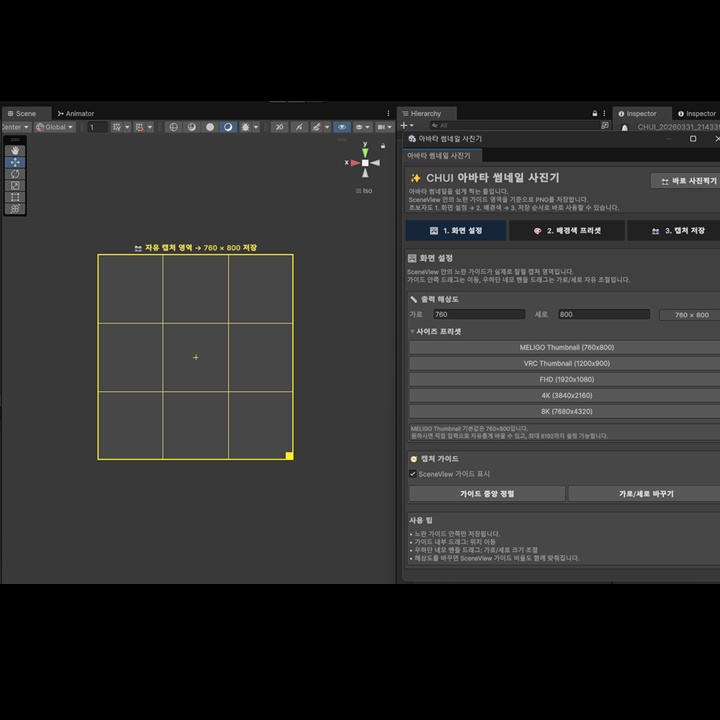This screenshot has height=720, width=720.
Task: Switch to the Animator tab
Action: 76,113
